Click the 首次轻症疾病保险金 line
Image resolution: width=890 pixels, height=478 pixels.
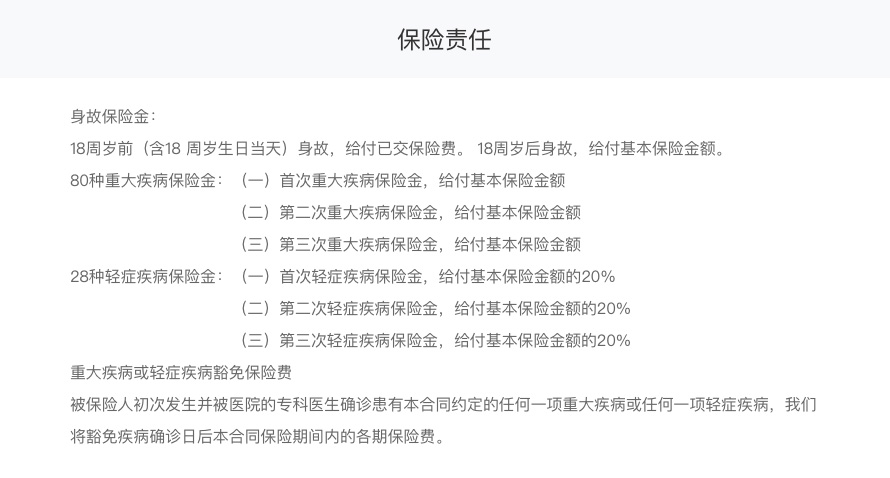[427, 276]
